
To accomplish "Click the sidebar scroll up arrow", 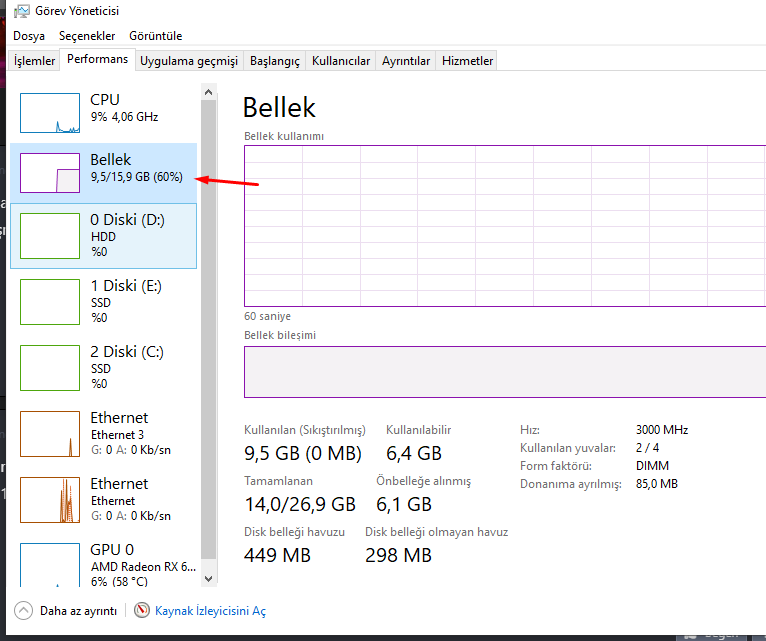I will [x=209, y=92].
